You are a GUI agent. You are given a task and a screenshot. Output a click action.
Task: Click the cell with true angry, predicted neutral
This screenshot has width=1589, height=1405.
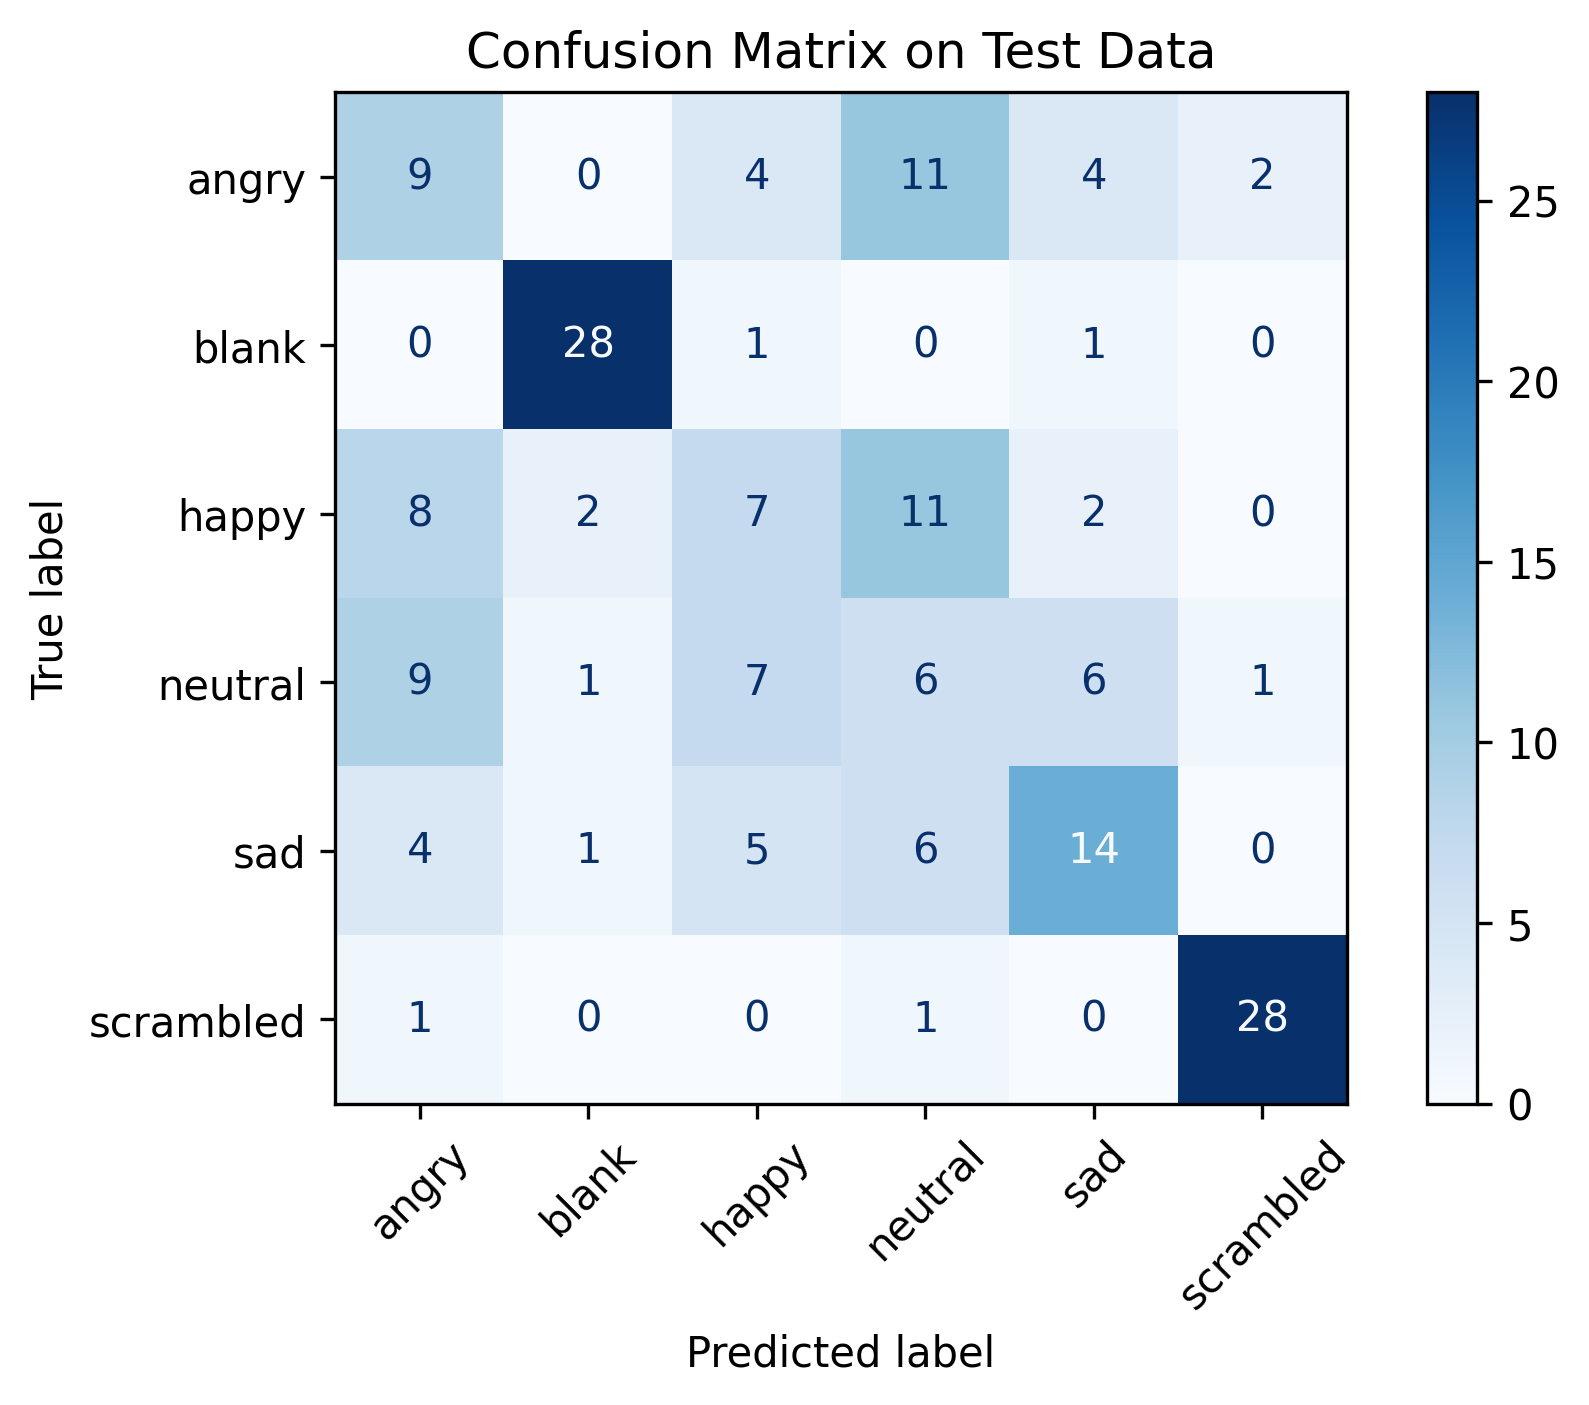(x=925, y=176)
